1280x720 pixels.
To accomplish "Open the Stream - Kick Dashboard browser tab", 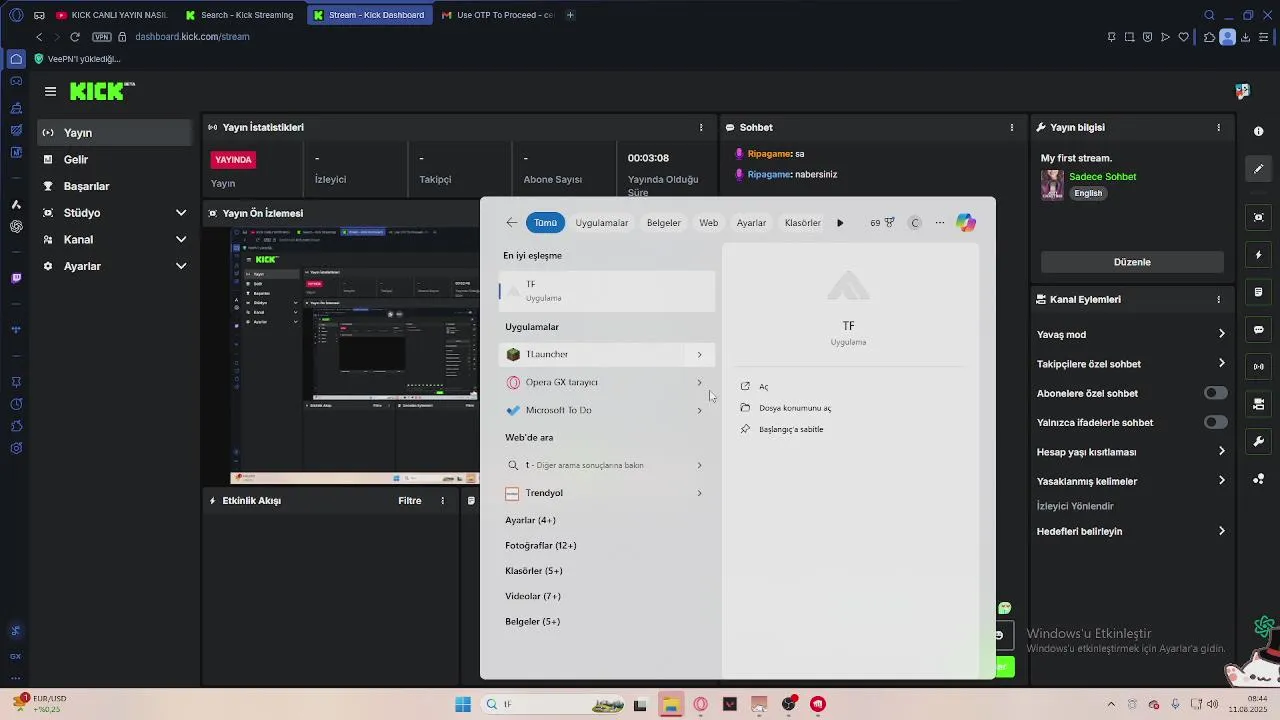I will 371,15.
